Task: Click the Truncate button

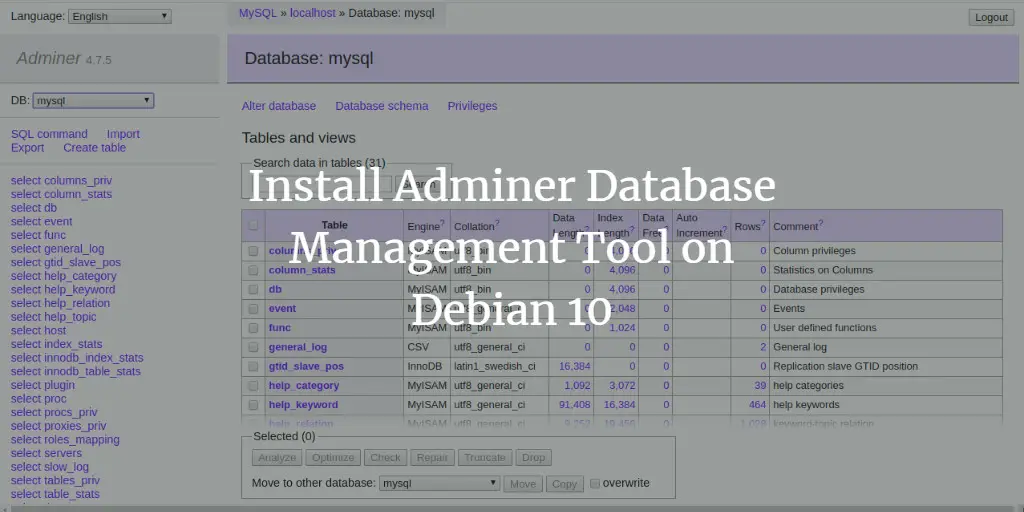Action: click(x=485, y=457)
